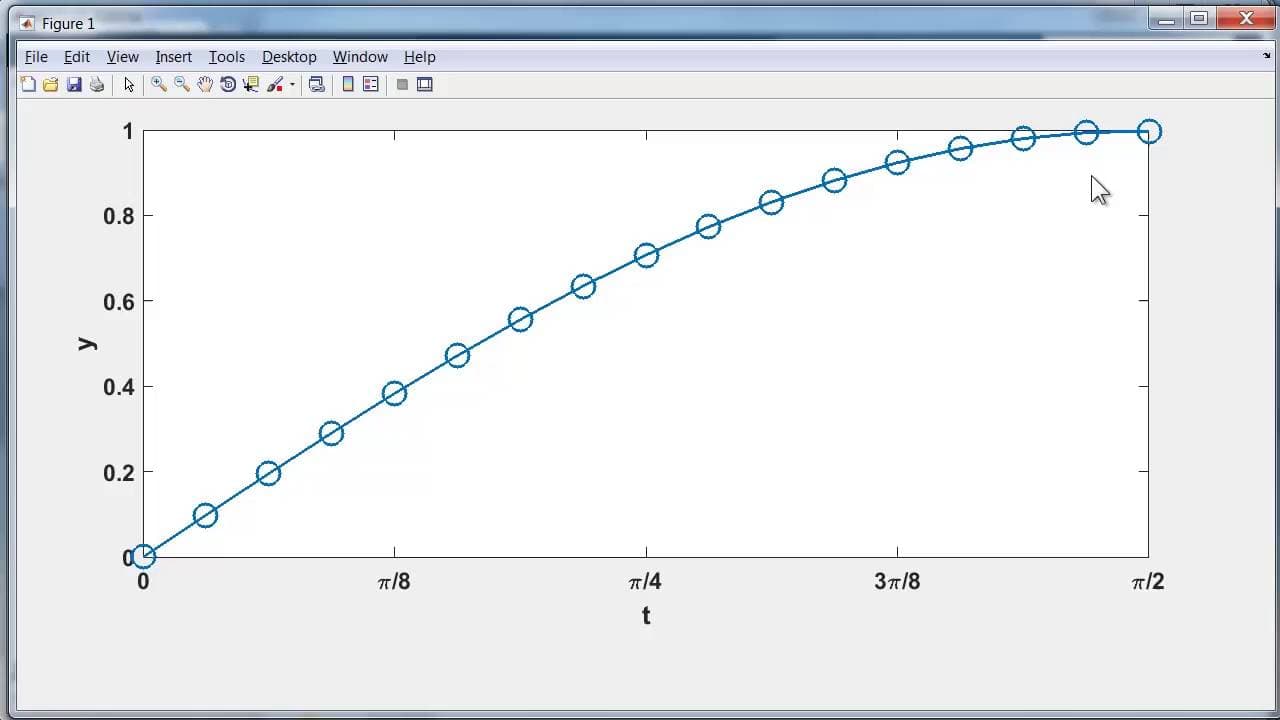This screenshot has height=720, width=1280.
Task: Select the Rotate 3D tool
Action: [x=228, y=85]
